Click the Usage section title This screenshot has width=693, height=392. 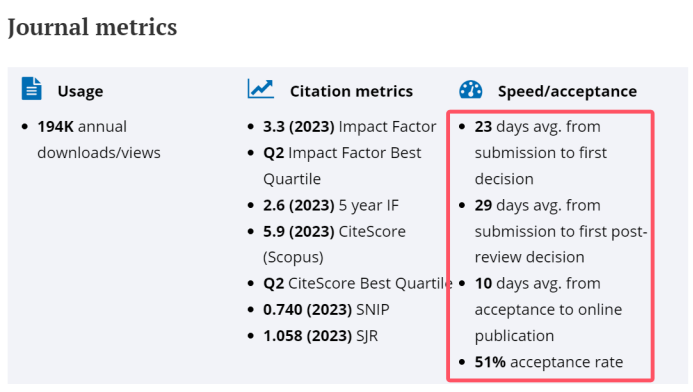coord(80,91)
